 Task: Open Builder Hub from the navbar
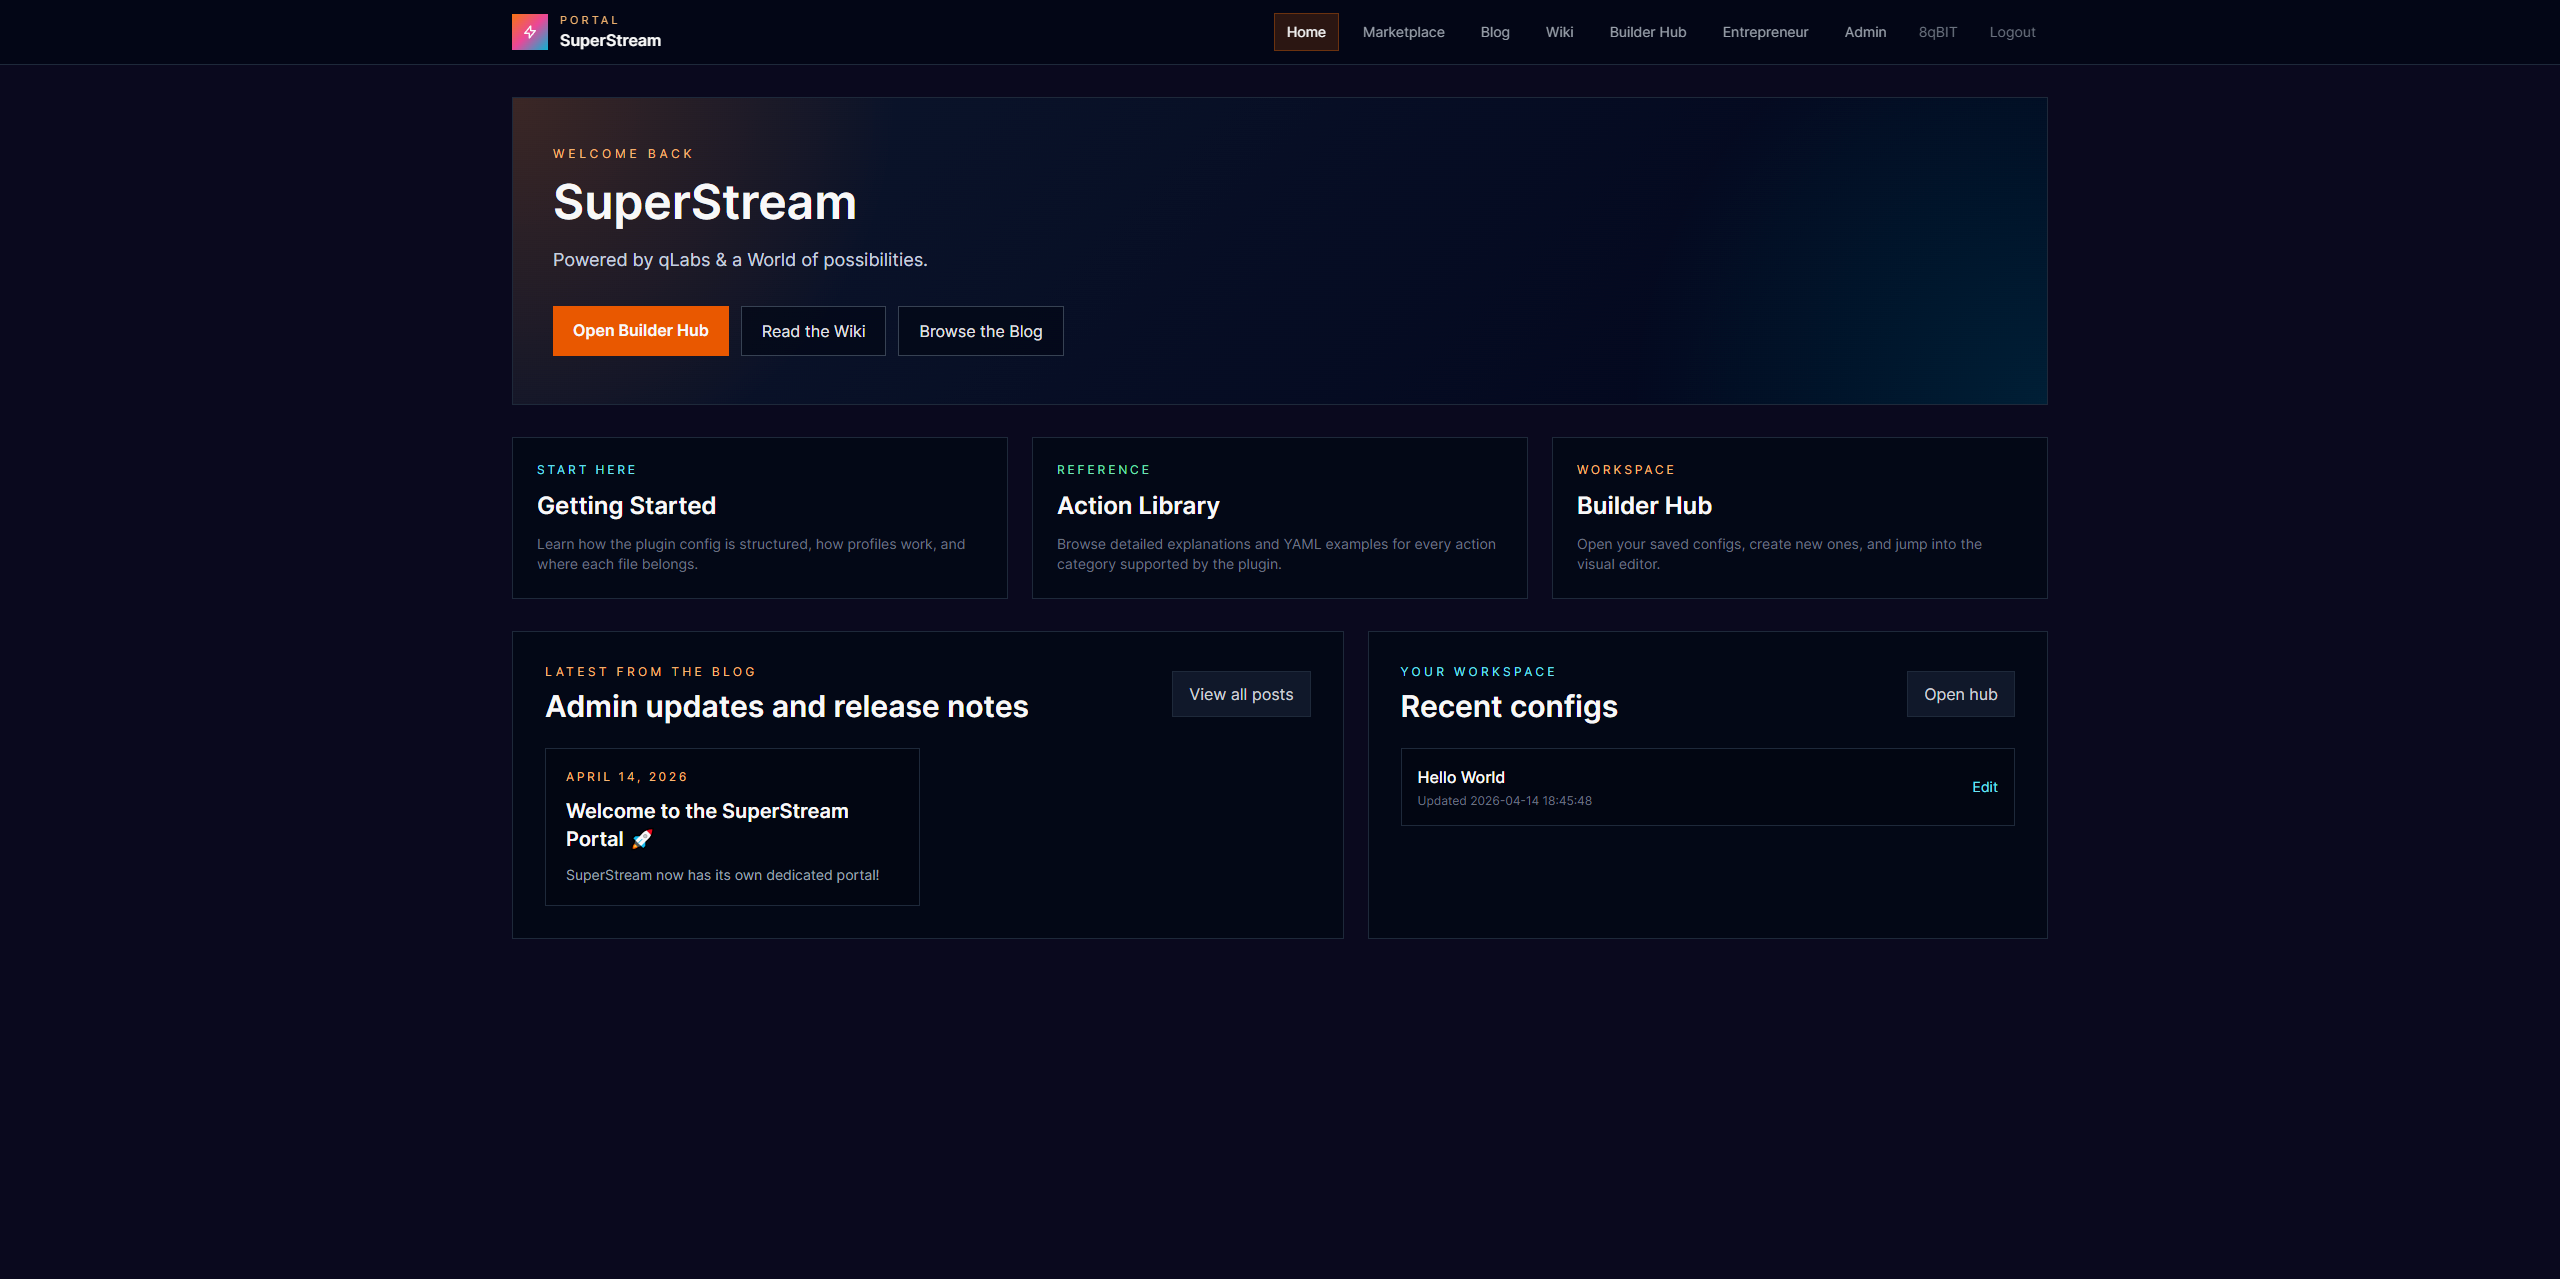point(1648,32)
